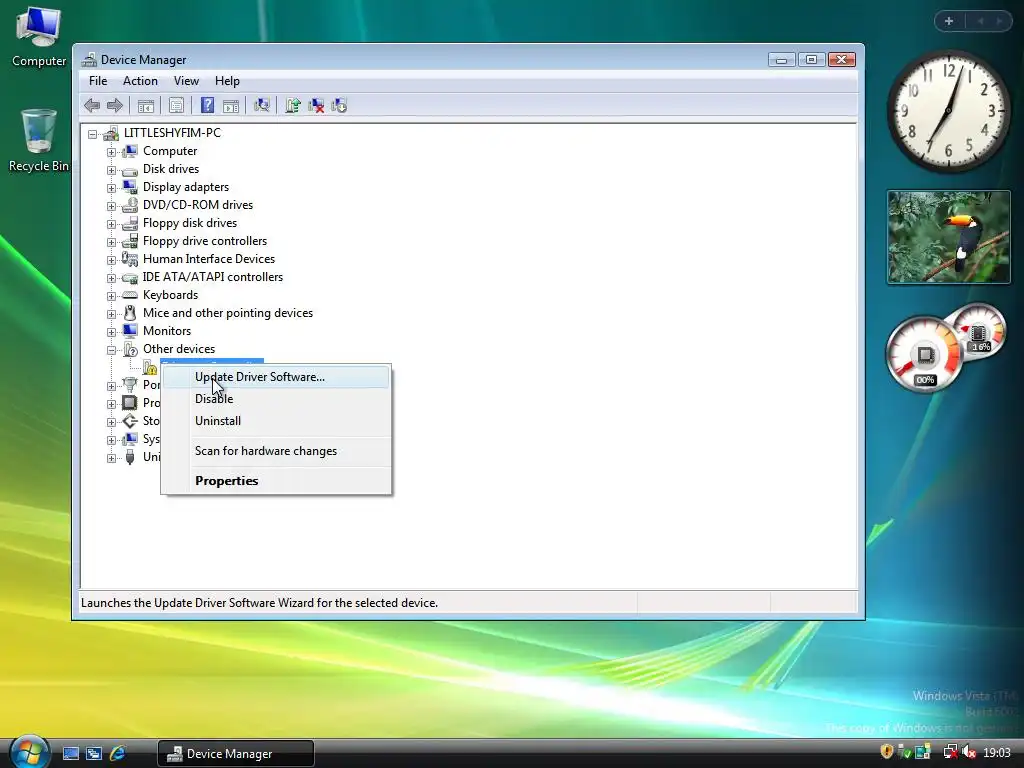The height and width of the screenshot is (768, 1024).
Task: Choose Disable from the context menu
Action: pyautogui.click(x=276, y=399)
